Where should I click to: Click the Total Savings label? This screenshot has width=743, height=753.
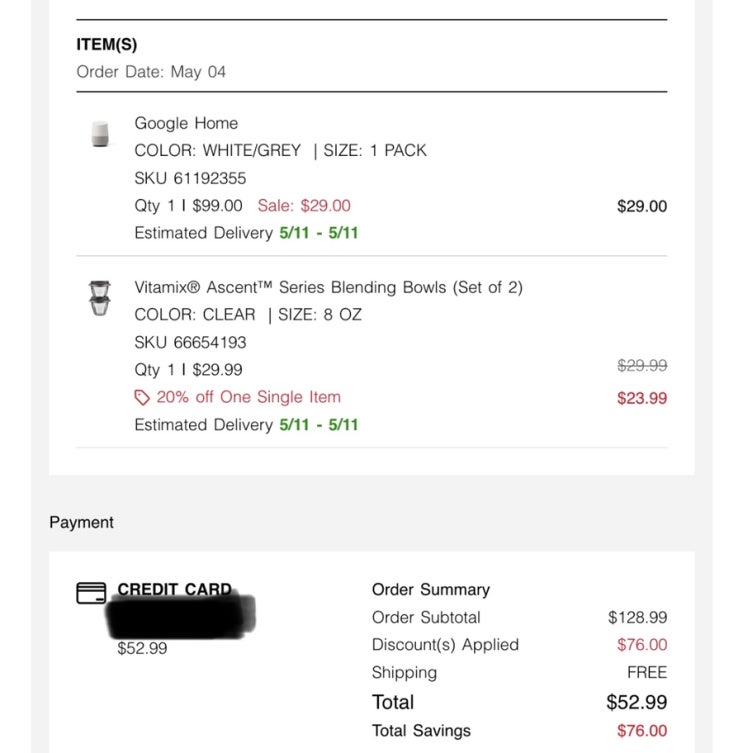(x=421, y=730)
